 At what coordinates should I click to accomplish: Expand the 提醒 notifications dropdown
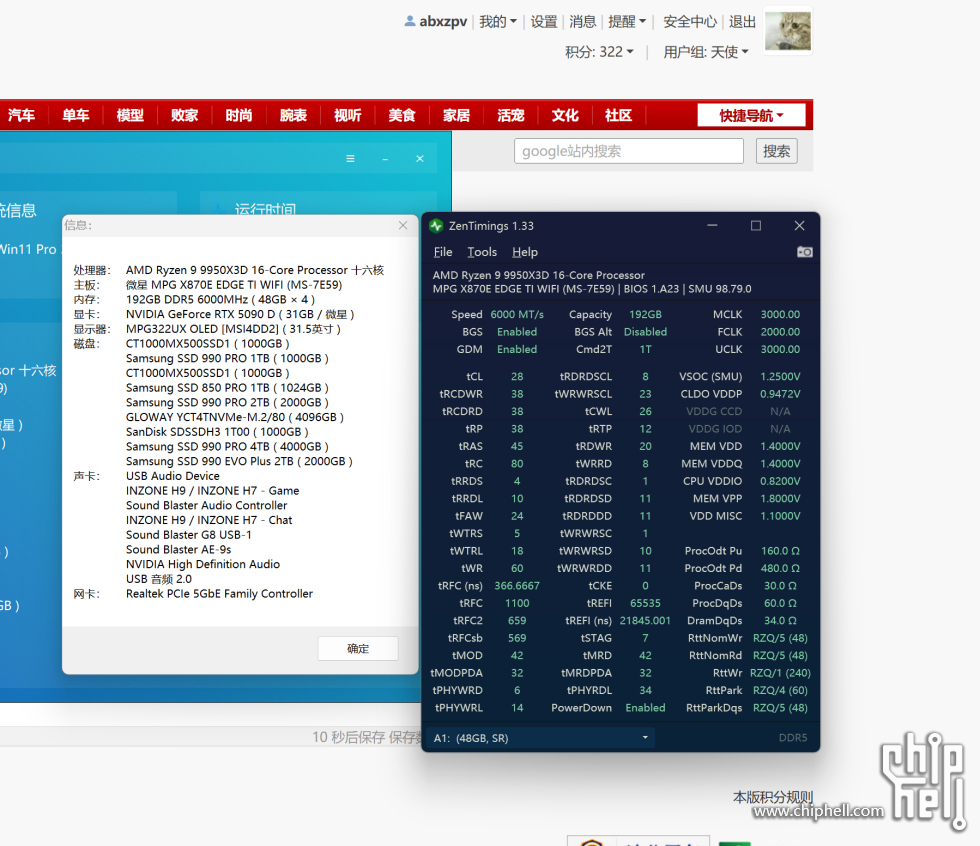tap(627, 22)
